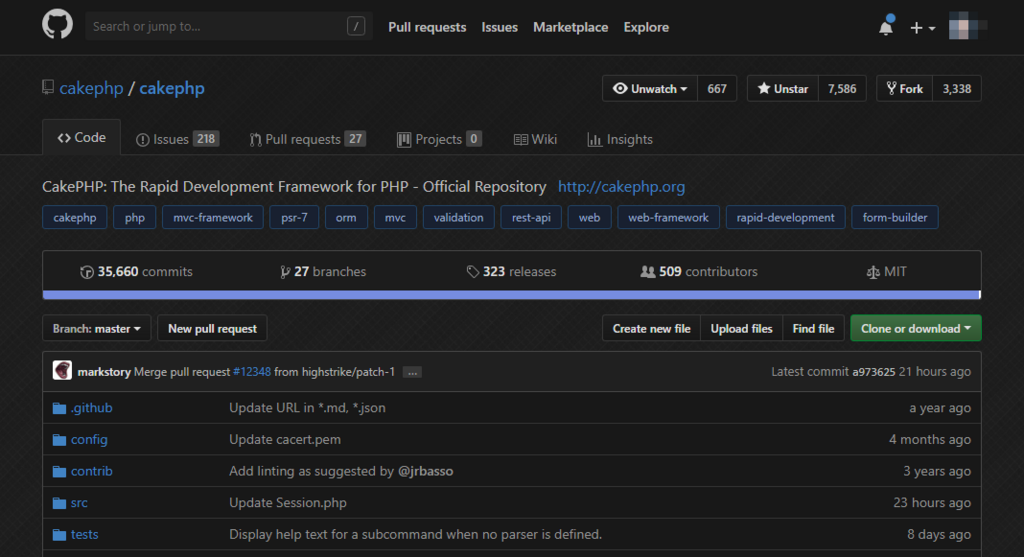
Task: Open the notifications bell
Action: (886, 27)
